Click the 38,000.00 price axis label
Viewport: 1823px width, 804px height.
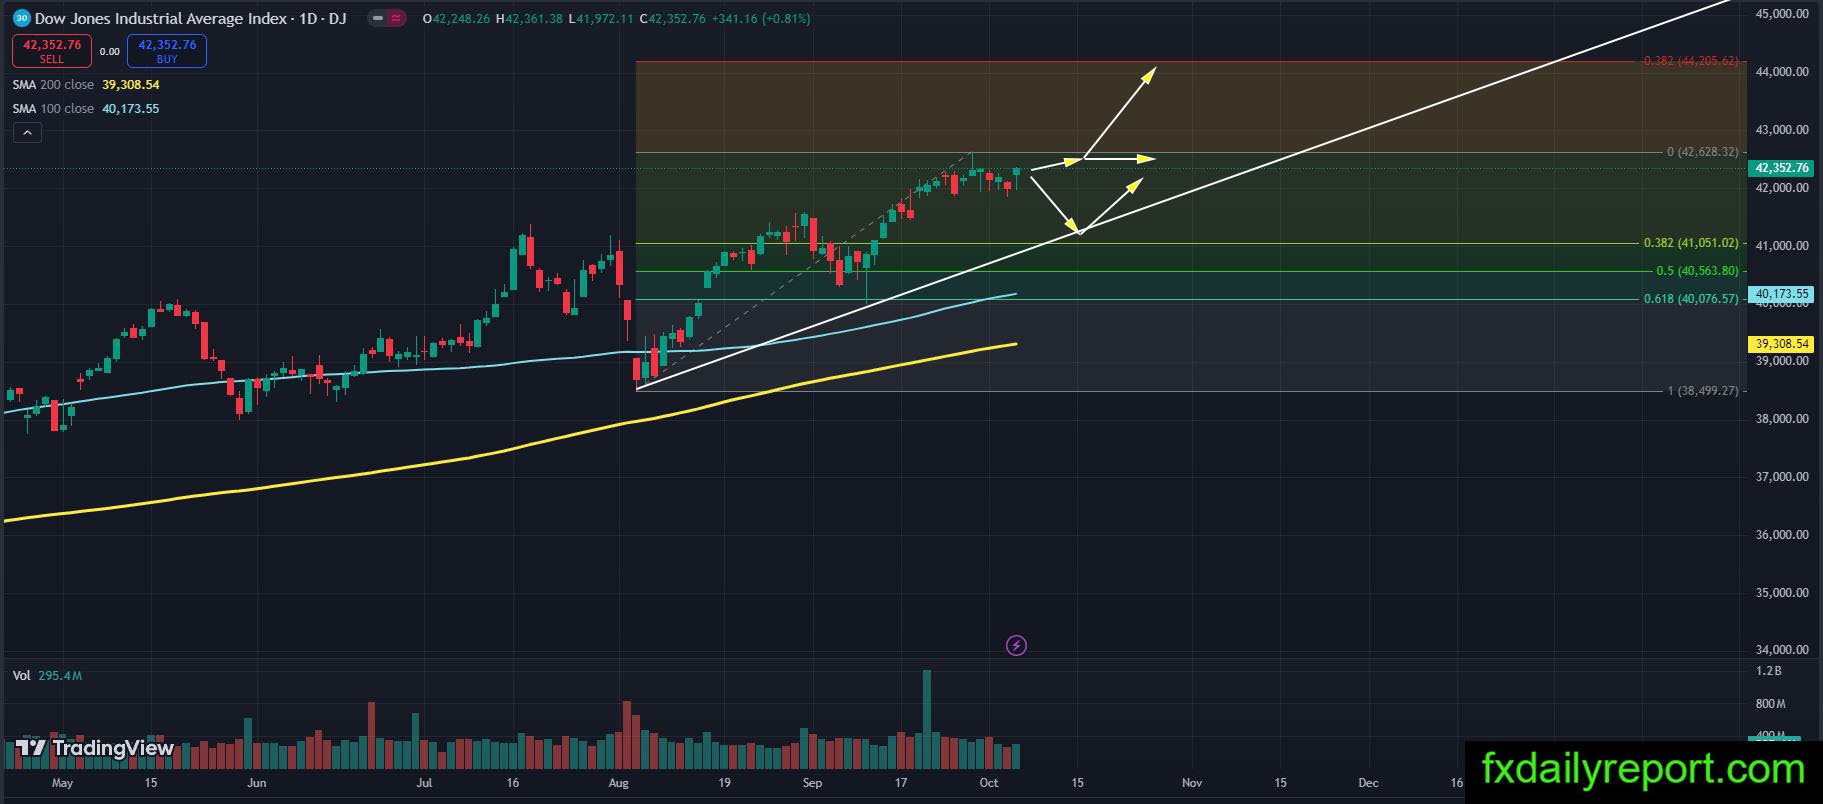coord(1782,419)
